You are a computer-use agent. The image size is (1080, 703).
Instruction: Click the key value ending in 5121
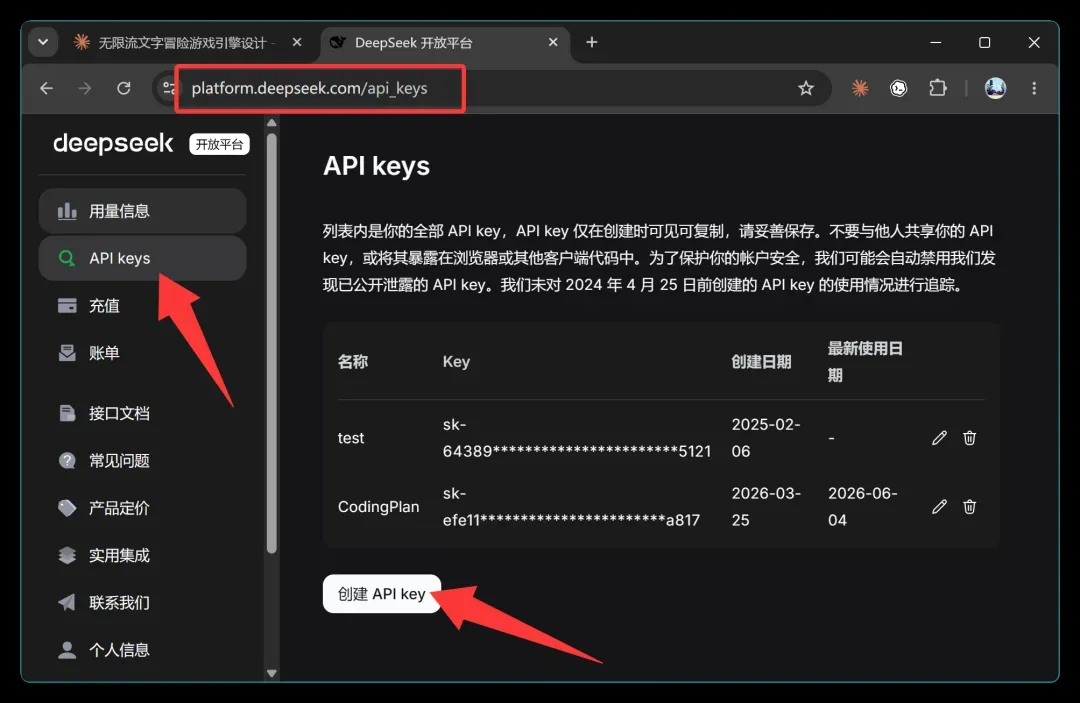tap(577, 438)
